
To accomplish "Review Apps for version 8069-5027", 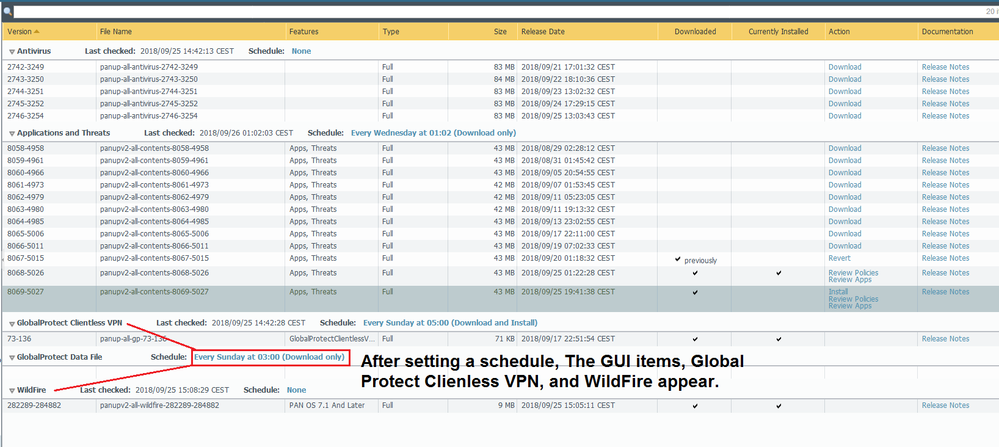I will tap(850, 306).
